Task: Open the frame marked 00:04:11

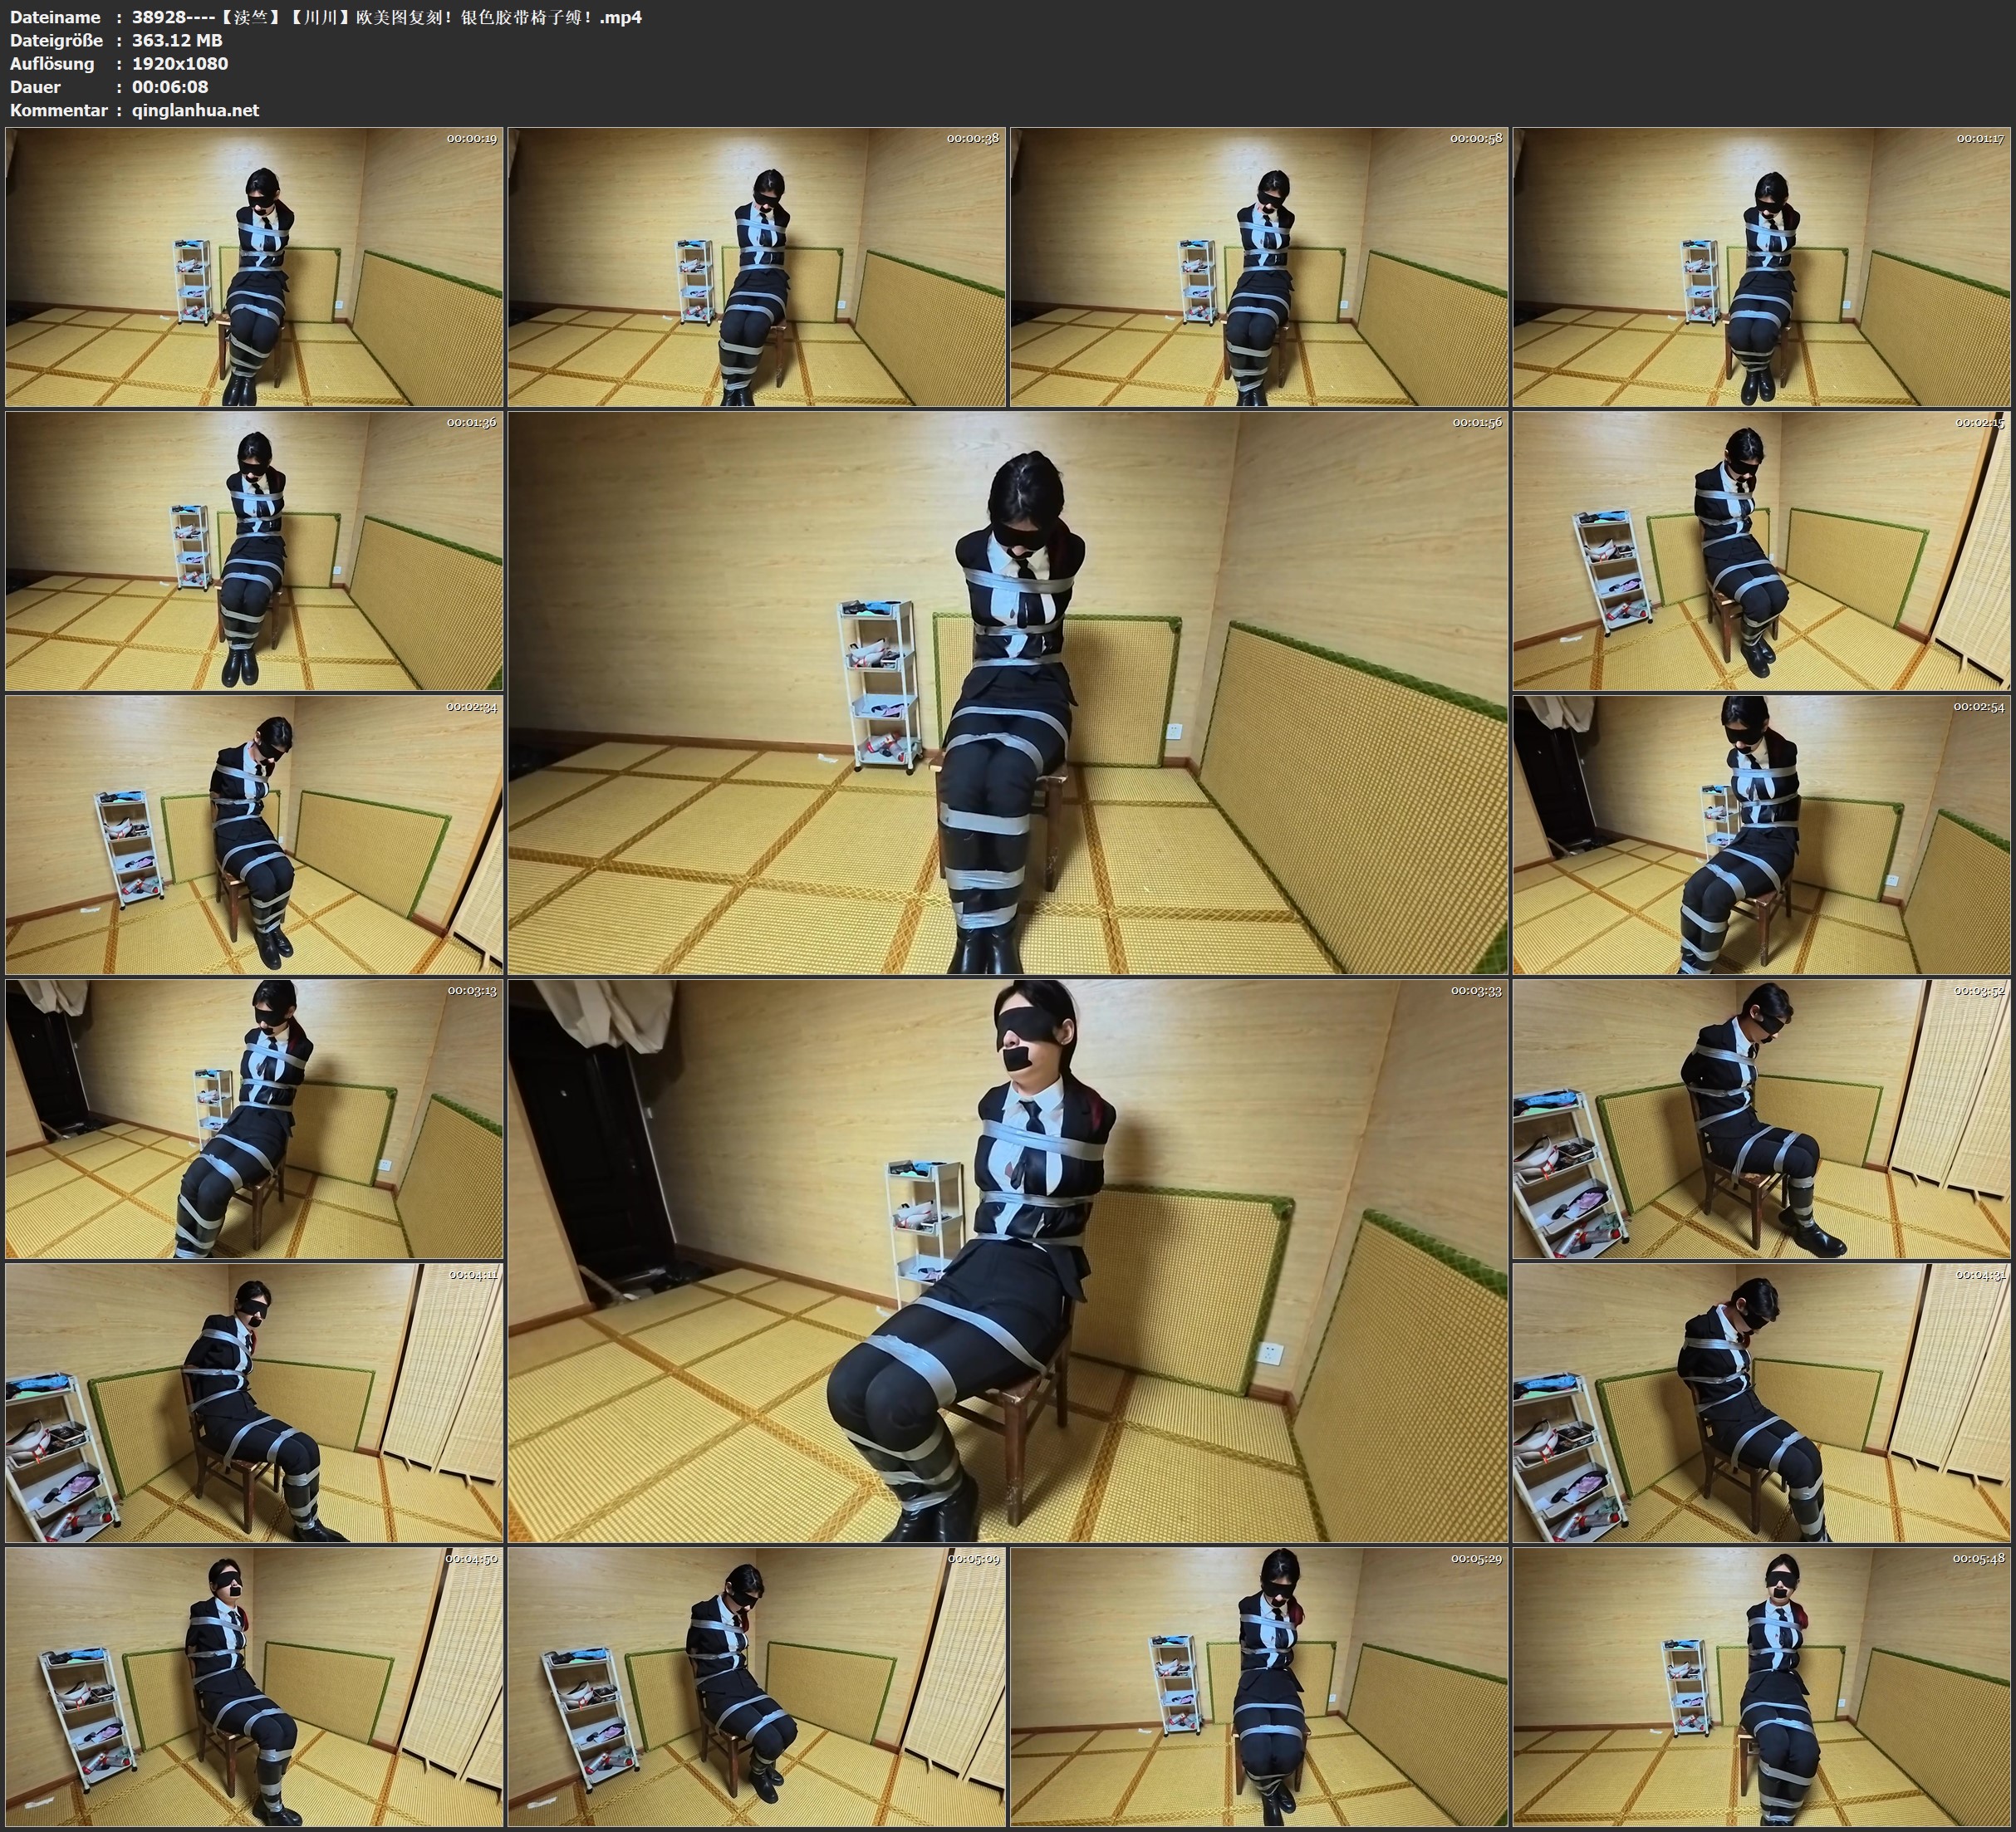Action: pos(254,1402)
